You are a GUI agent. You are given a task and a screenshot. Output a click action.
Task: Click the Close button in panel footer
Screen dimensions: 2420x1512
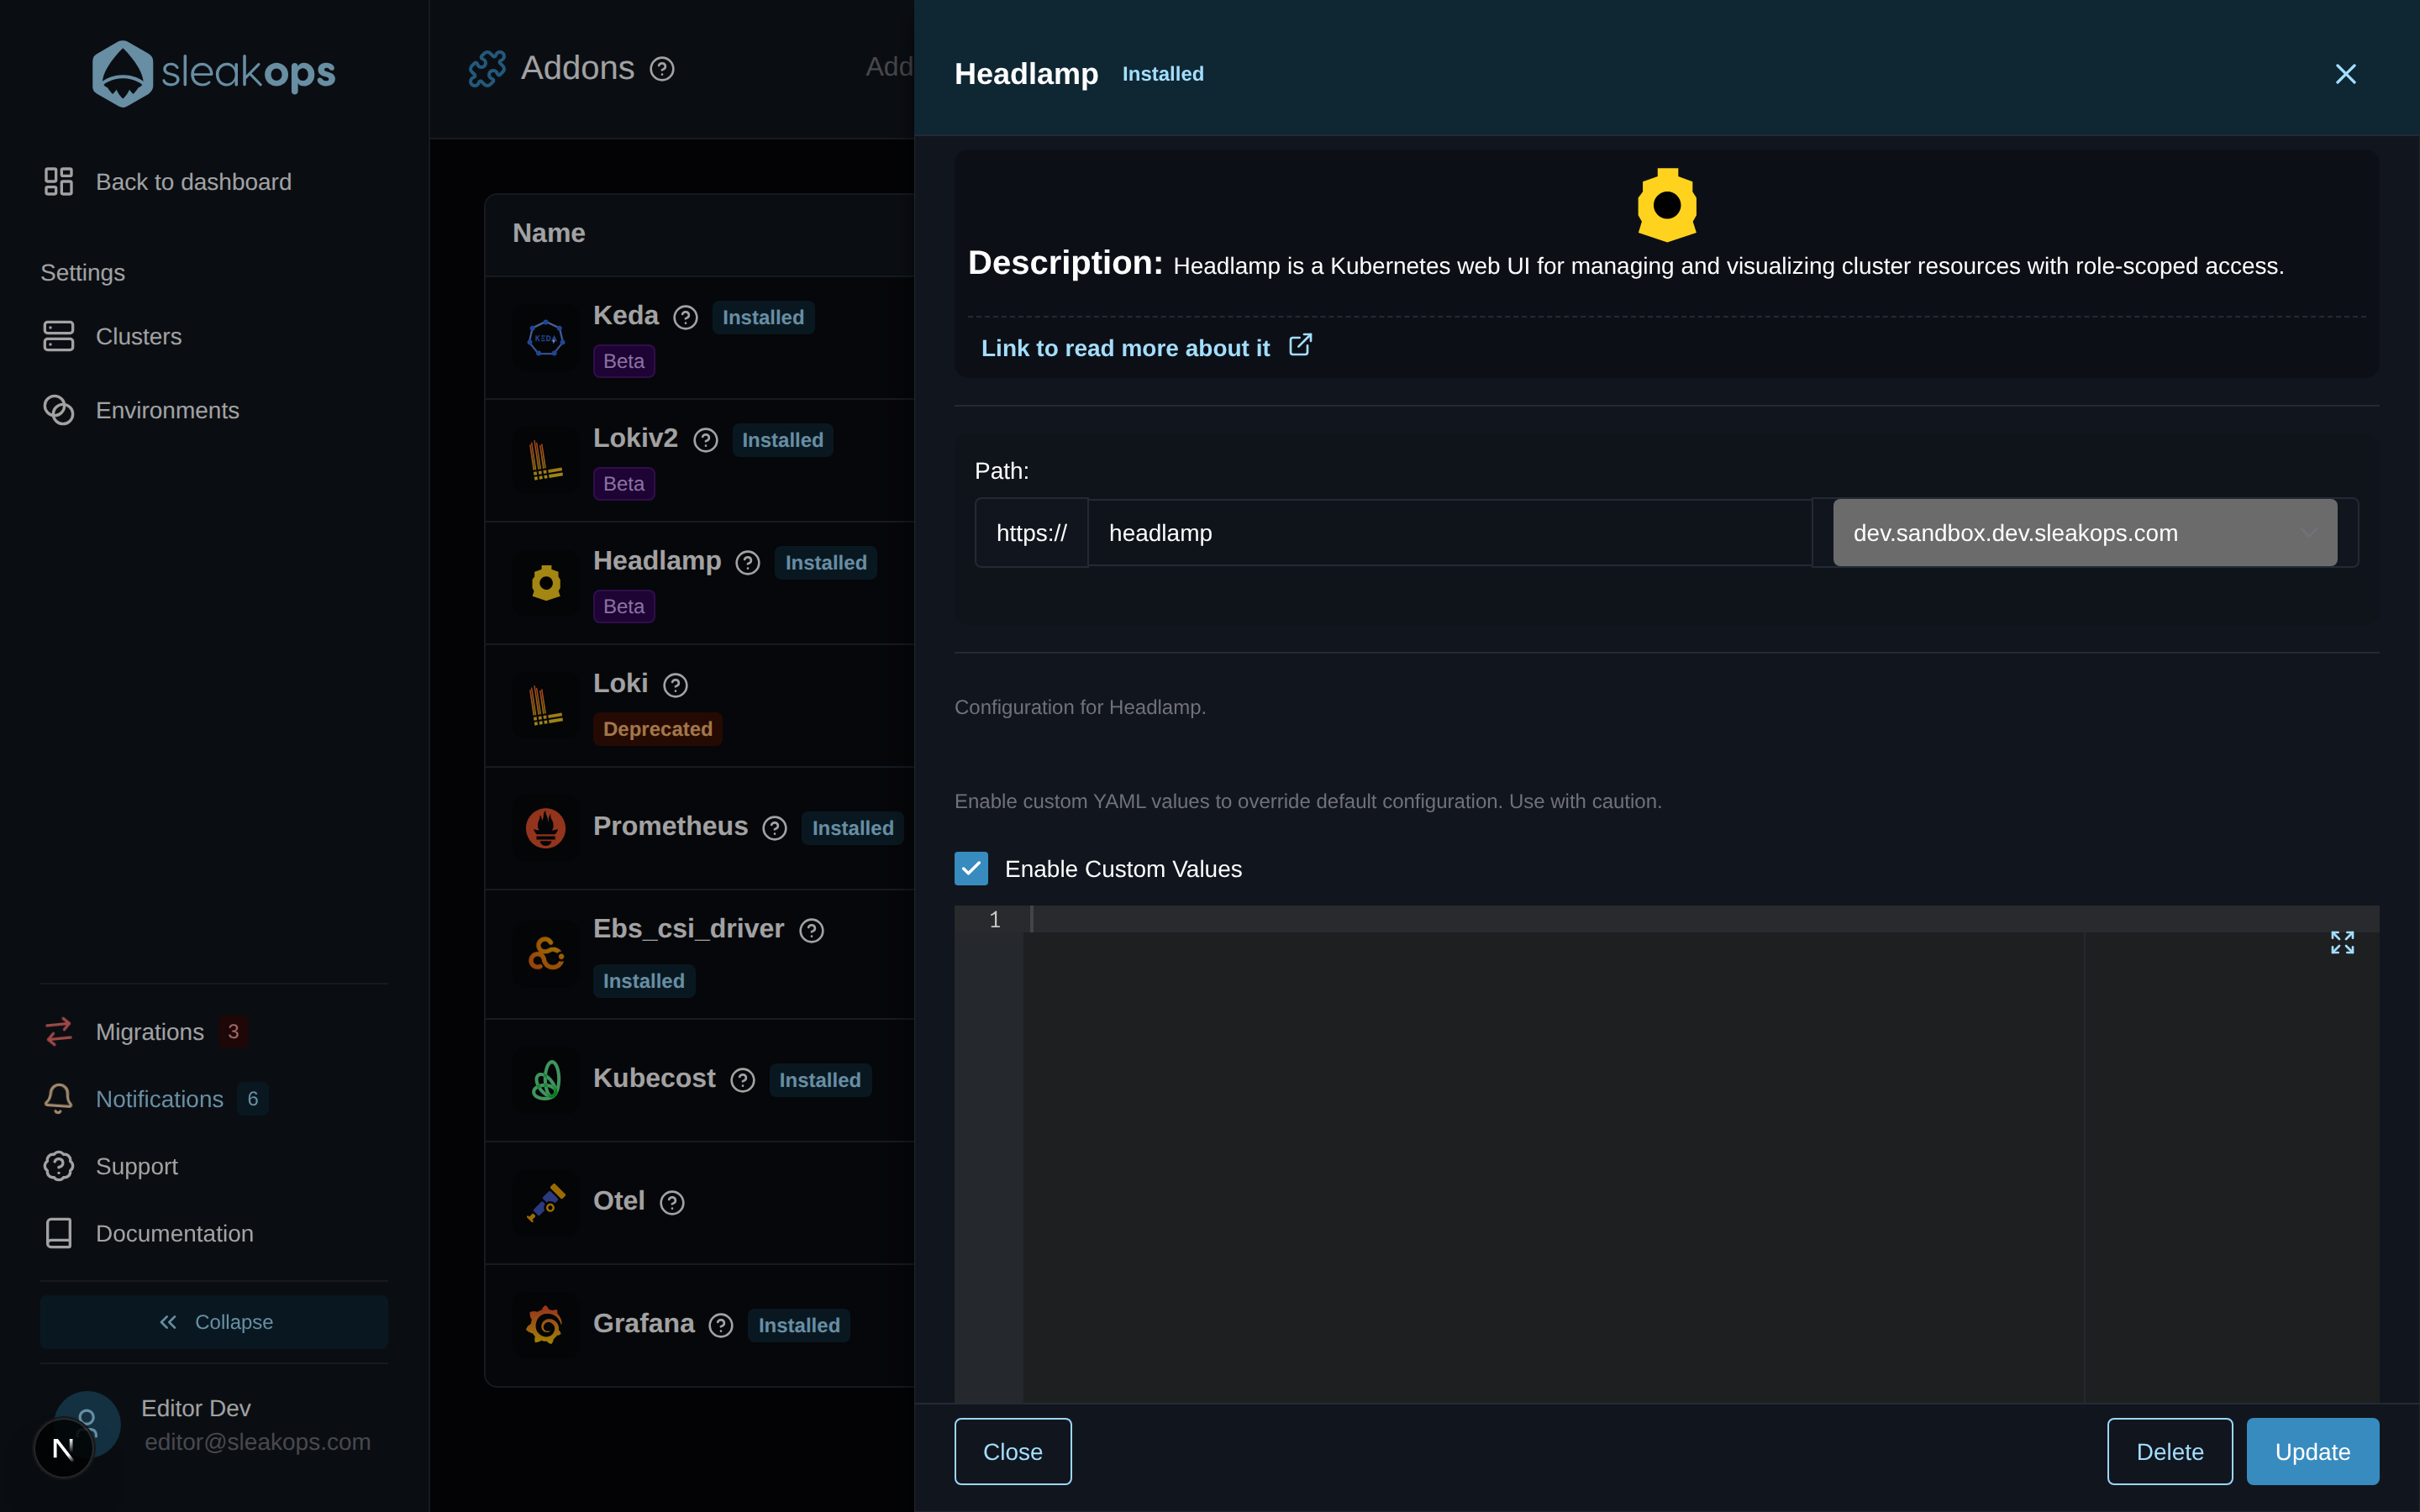pyautogui.click(x=1013, y=1451)
